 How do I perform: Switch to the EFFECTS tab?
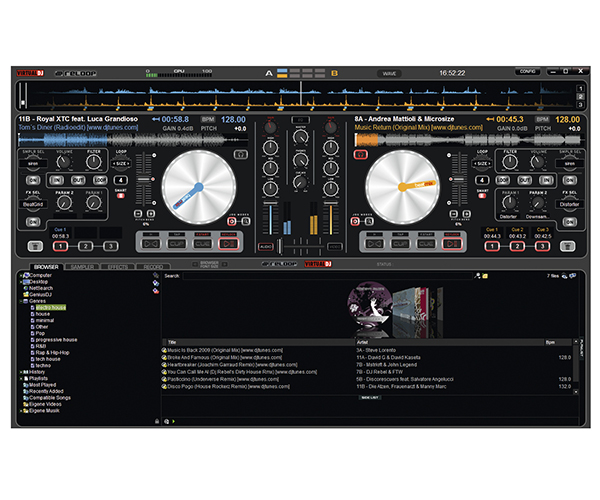[x=117, y=267]
